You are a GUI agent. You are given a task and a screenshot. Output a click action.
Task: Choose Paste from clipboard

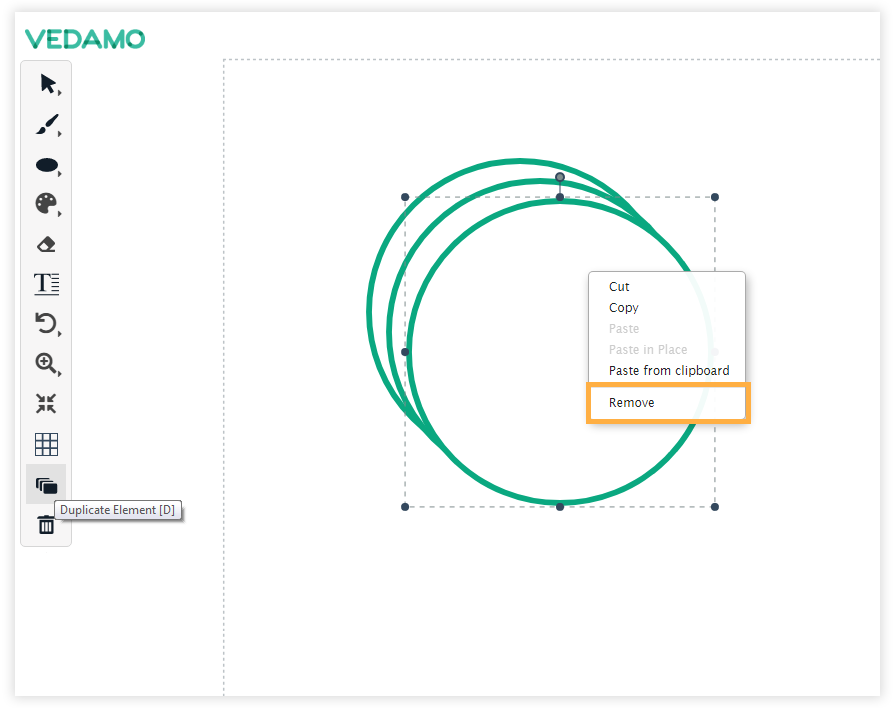667,371
